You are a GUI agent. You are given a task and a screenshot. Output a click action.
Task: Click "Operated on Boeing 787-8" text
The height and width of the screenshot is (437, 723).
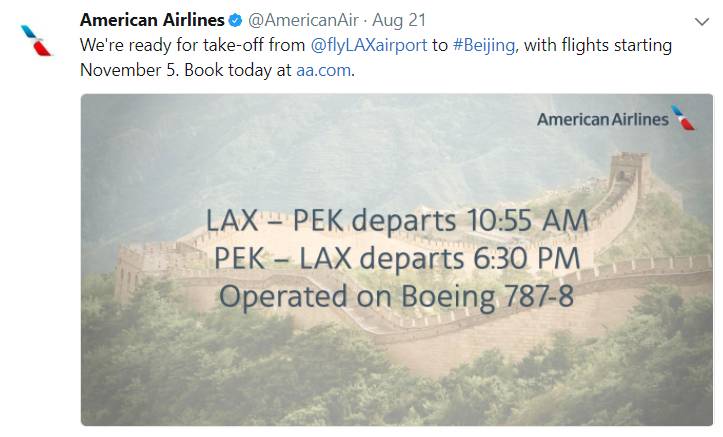(x=397, y=296)
